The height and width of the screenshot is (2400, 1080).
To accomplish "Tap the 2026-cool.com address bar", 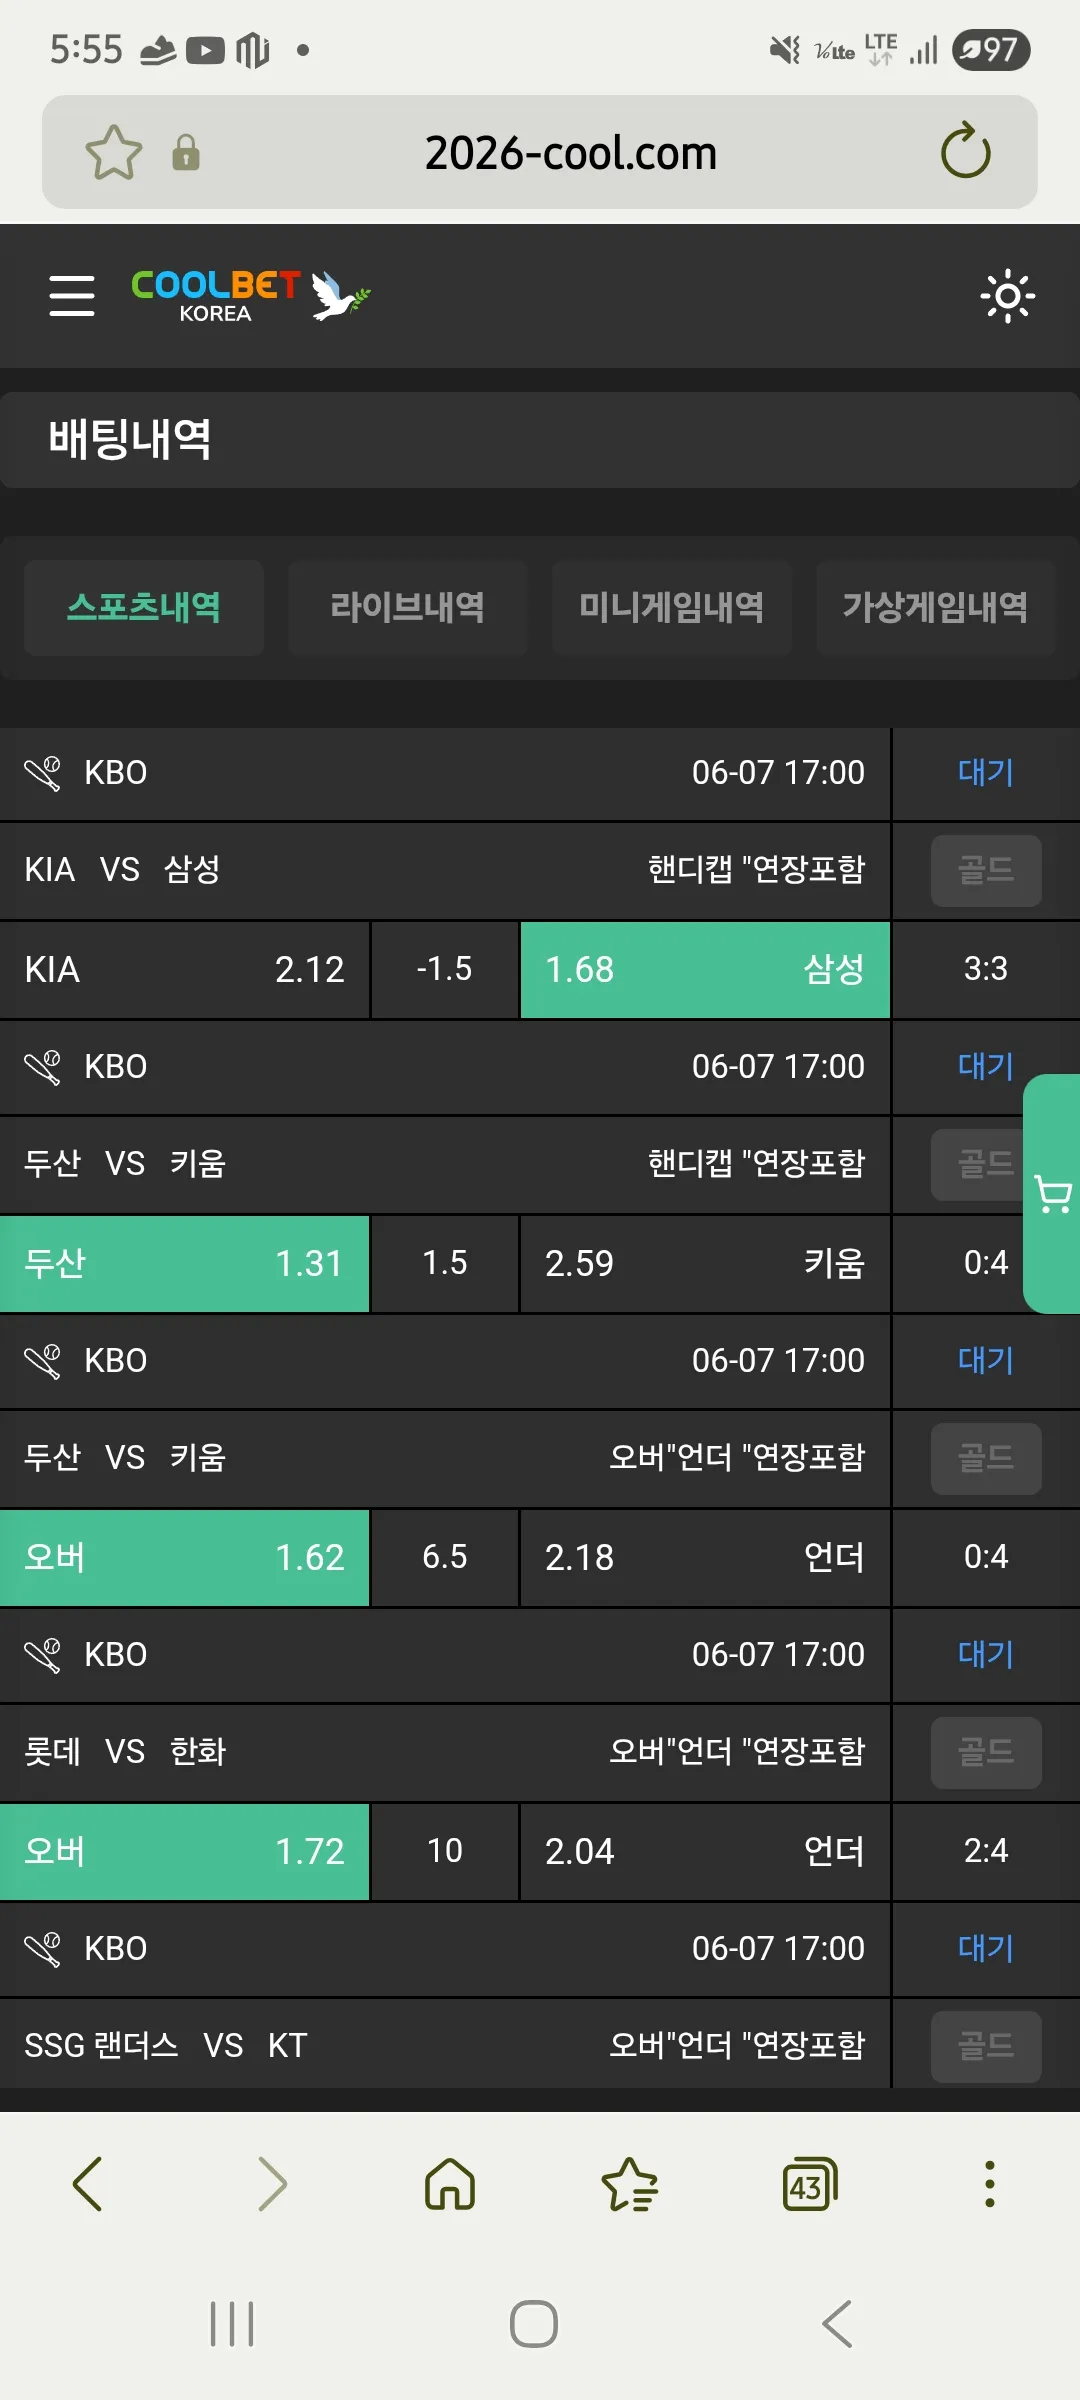I will (571, 153).
